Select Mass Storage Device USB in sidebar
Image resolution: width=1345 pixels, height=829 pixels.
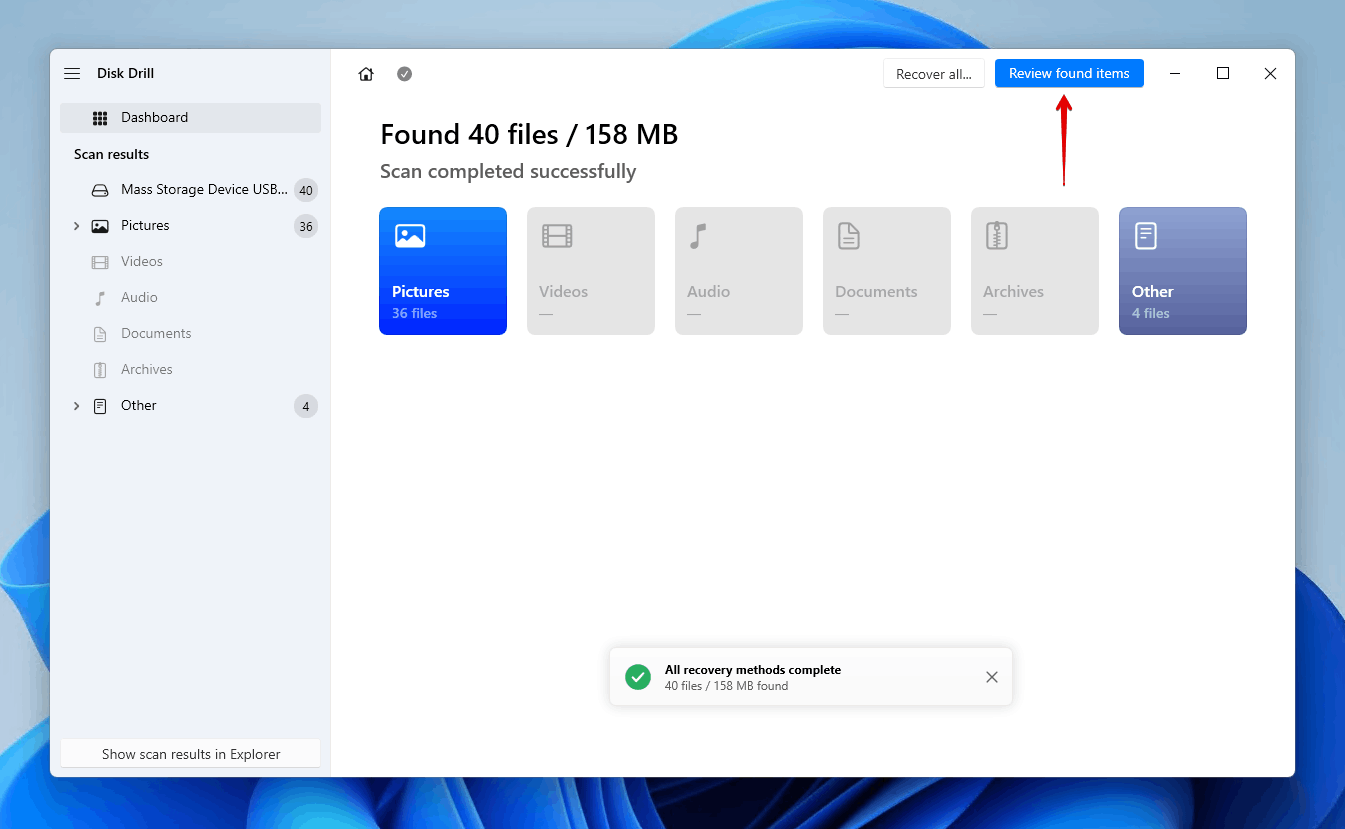203,190
